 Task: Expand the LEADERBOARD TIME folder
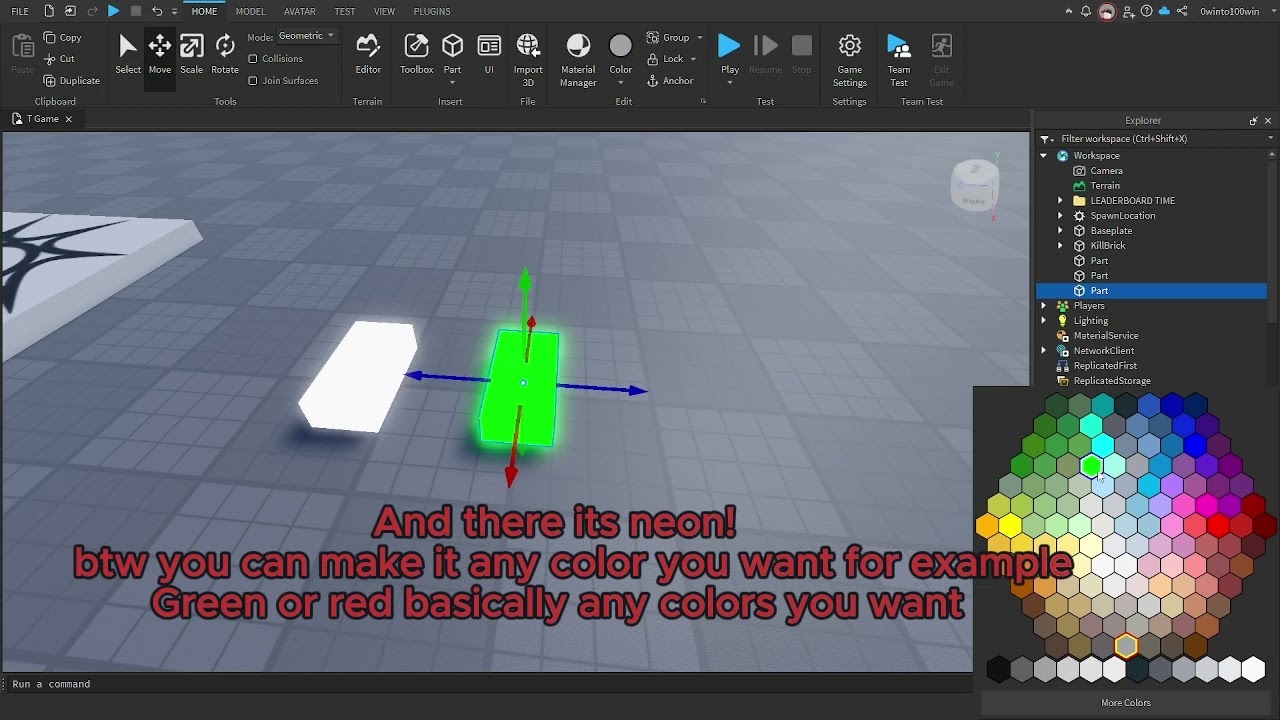tap(1061, 201)
